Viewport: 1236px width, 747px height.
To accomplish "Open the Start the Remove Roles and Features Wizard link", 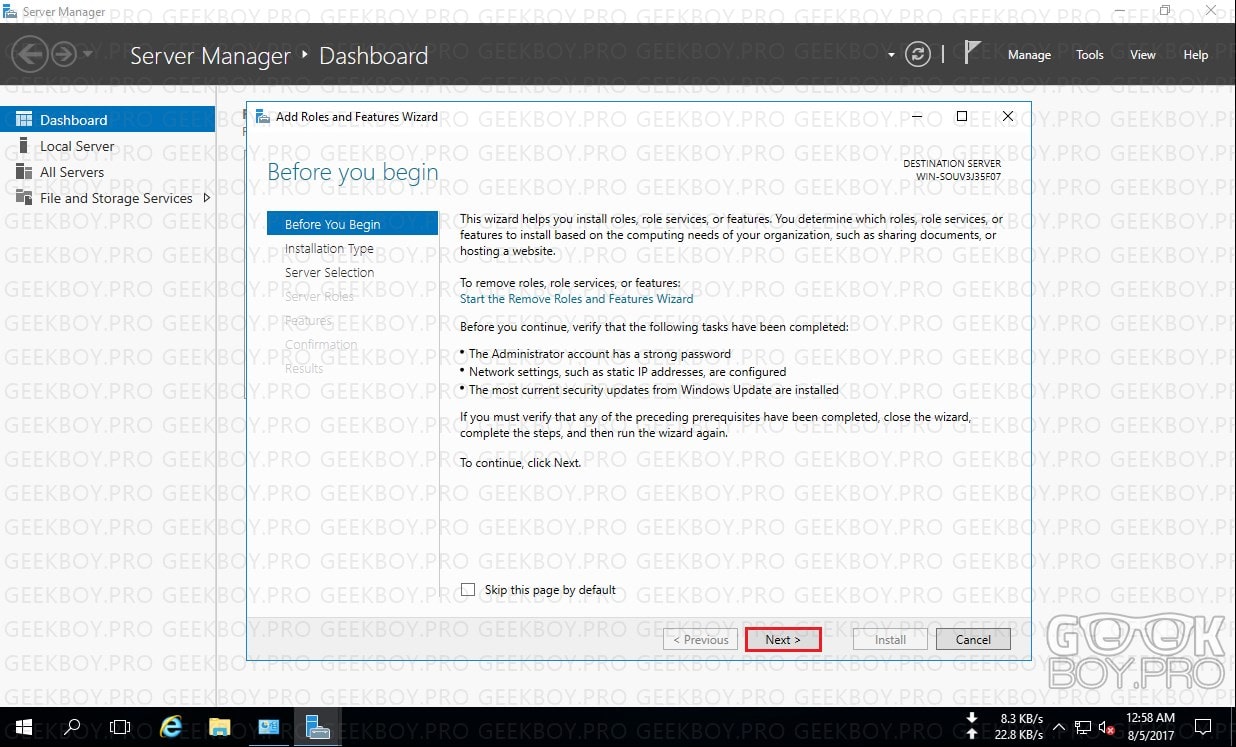I will [576, 298].
